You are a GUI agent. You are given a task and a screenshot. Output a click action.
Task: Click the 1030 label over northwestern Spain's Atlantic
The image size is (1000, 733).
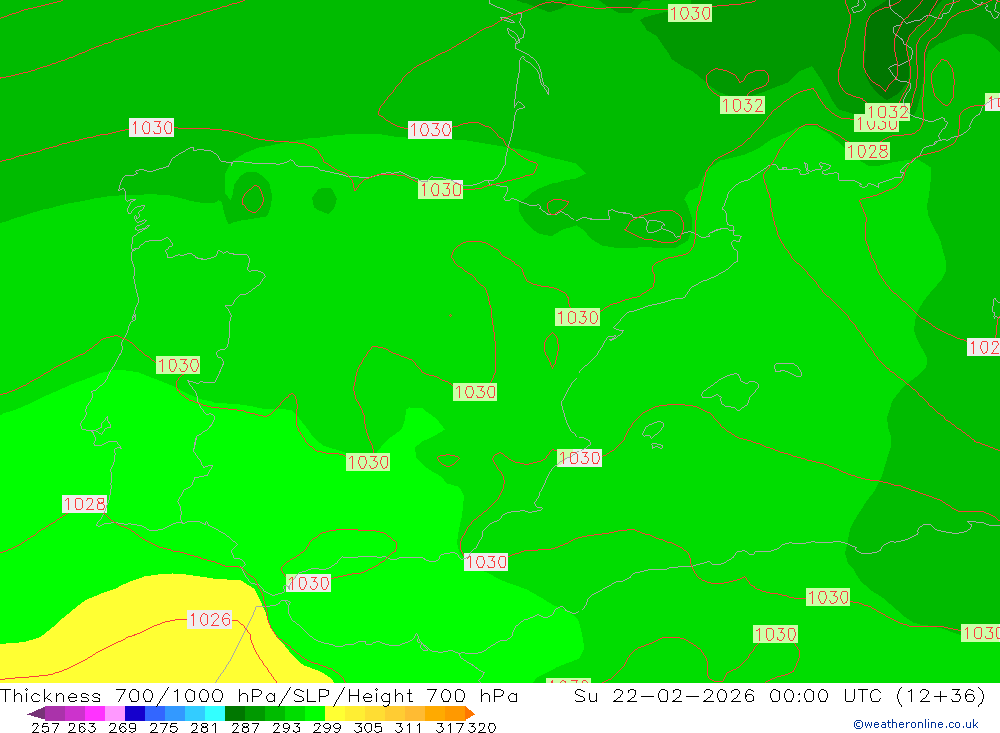pyautogui.click(x=151, y=128)
